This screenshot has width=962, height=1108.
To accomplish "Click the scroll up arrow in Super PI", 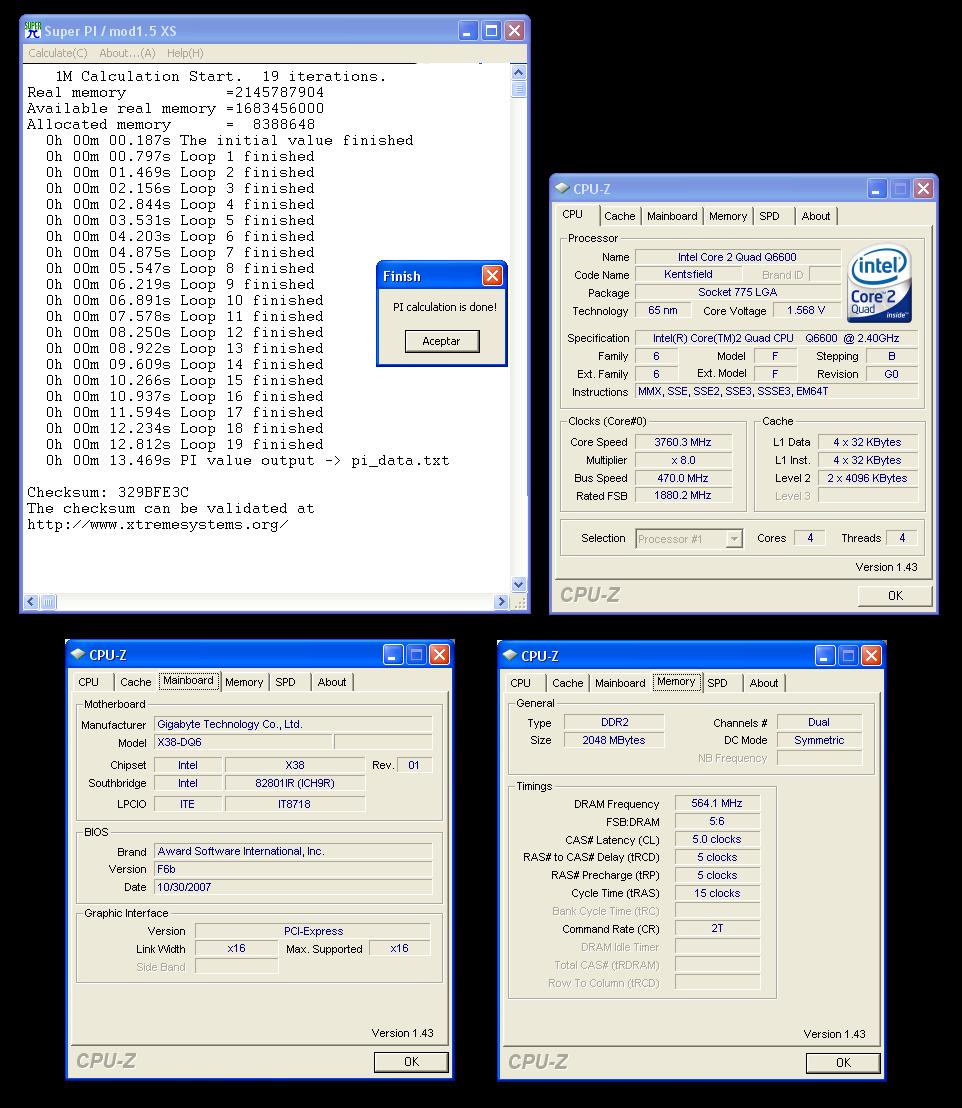I will (x=519, y=72).
